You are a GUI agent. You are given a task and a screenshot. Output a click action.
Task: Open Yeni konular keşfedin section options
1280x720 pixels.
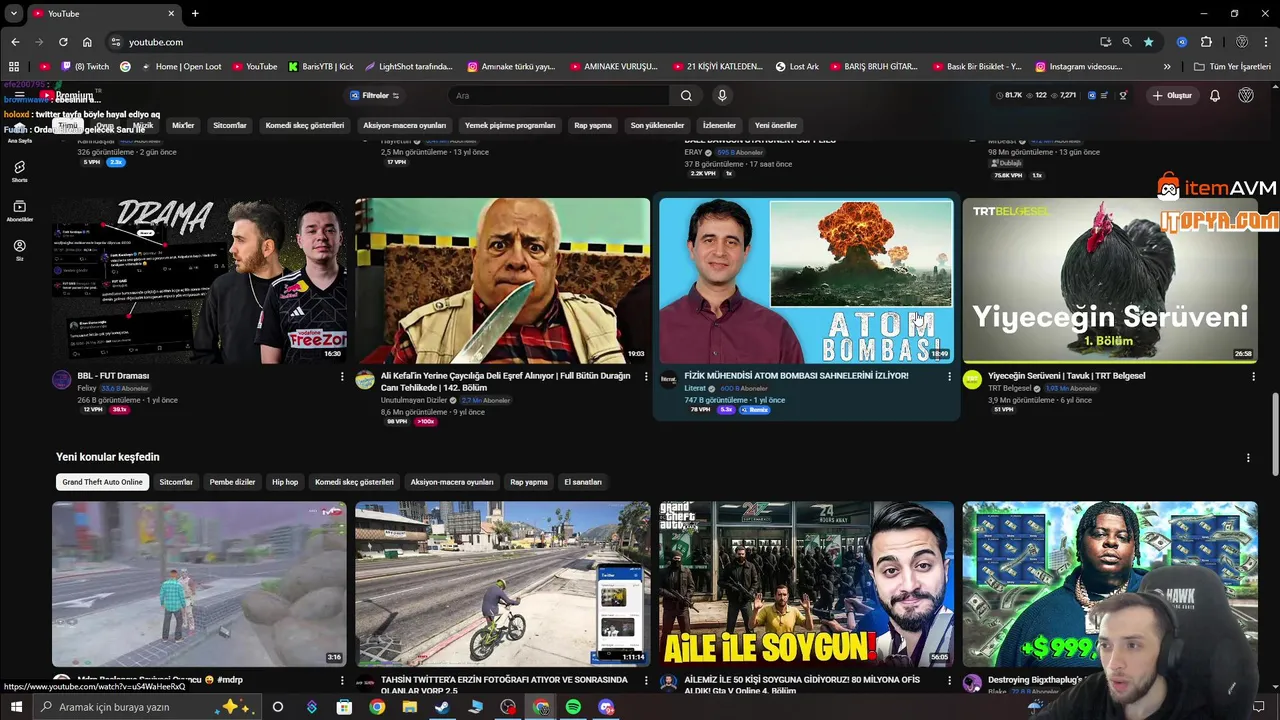click(1248, 458)
